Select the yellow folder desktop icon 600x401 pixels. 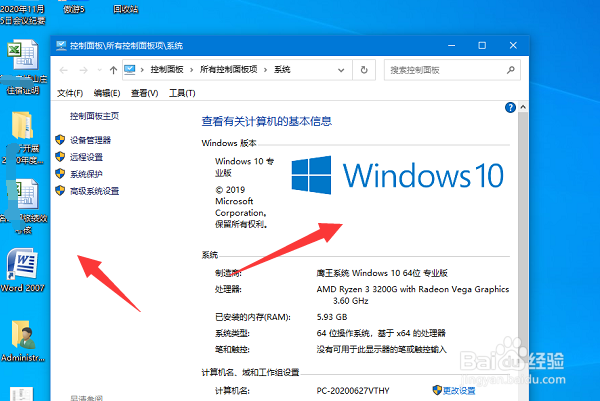[x=23, y=125]
